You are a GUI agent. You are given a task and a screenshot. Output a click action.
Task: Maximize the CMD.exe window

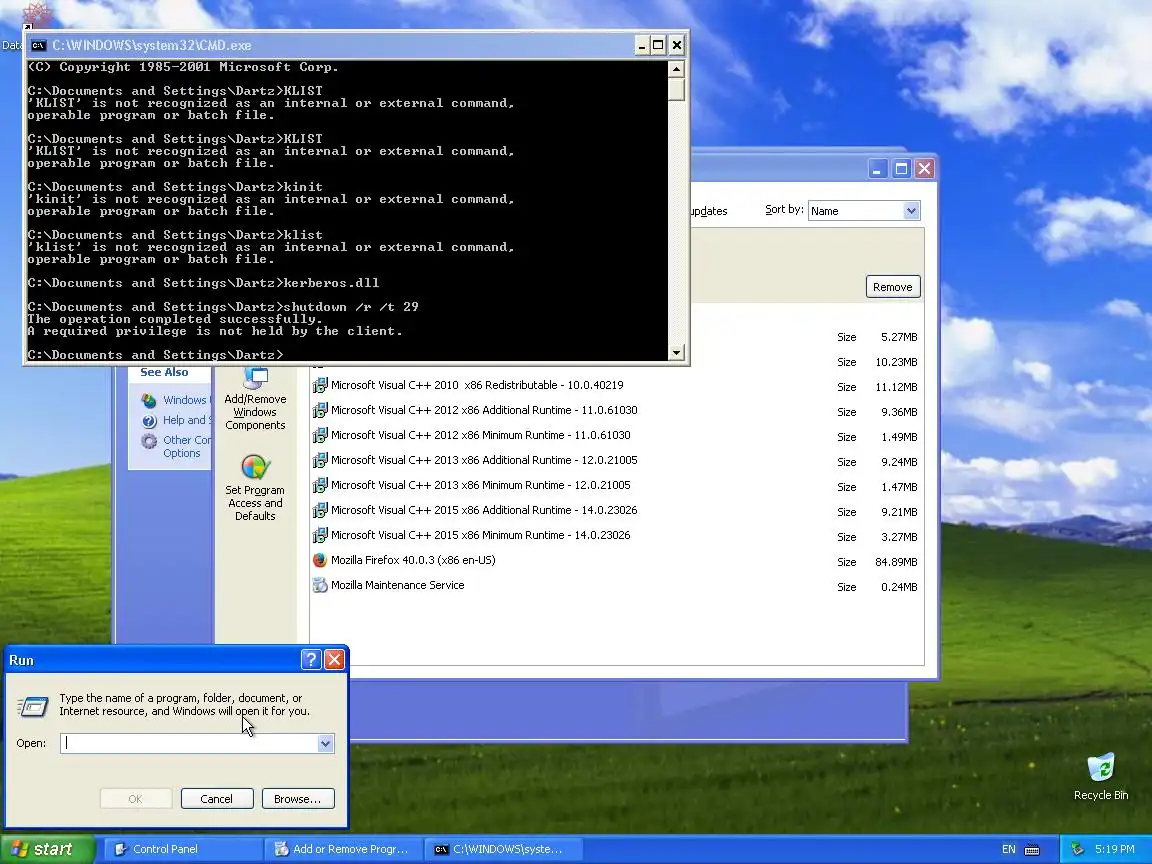coord(658,46)
